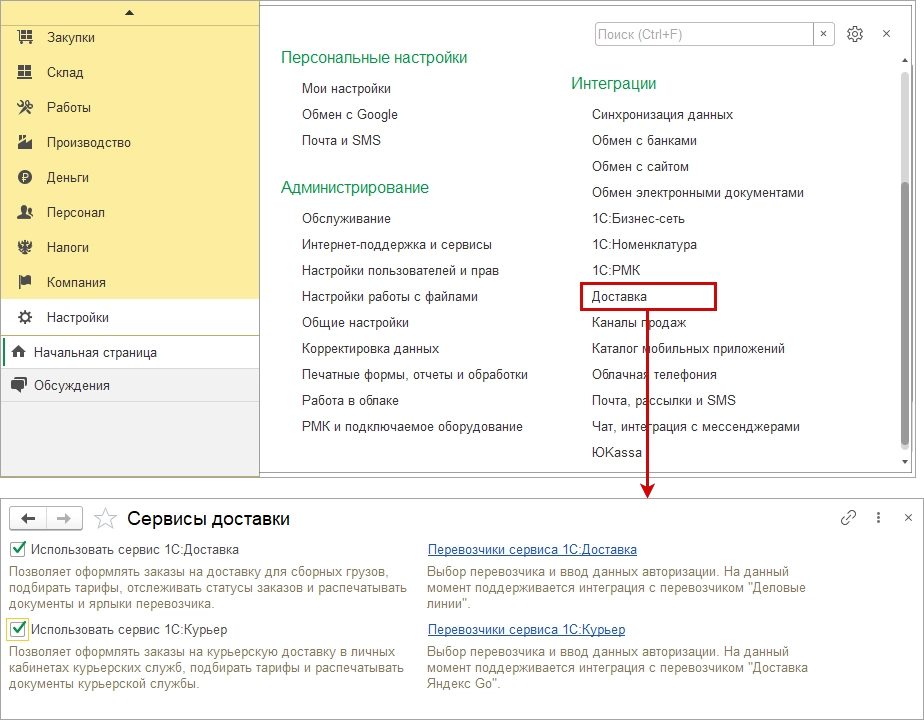This screenshot has height=720, width=924.
Task: Switch to Начальная страница tab
Action: point(131,352)
